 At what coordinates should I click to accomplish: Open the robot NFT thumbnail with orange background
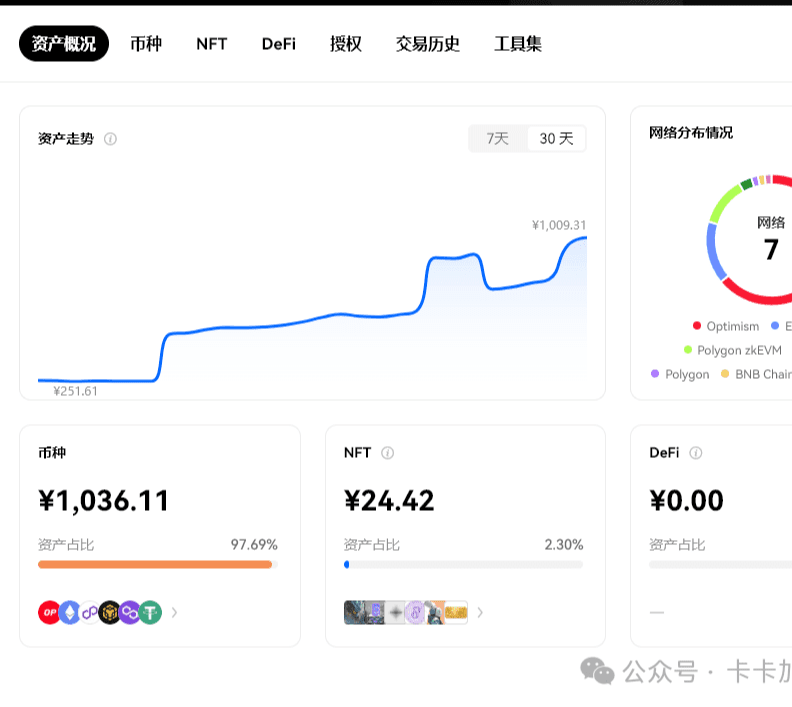pyautogui.click(x=435, y=613)
